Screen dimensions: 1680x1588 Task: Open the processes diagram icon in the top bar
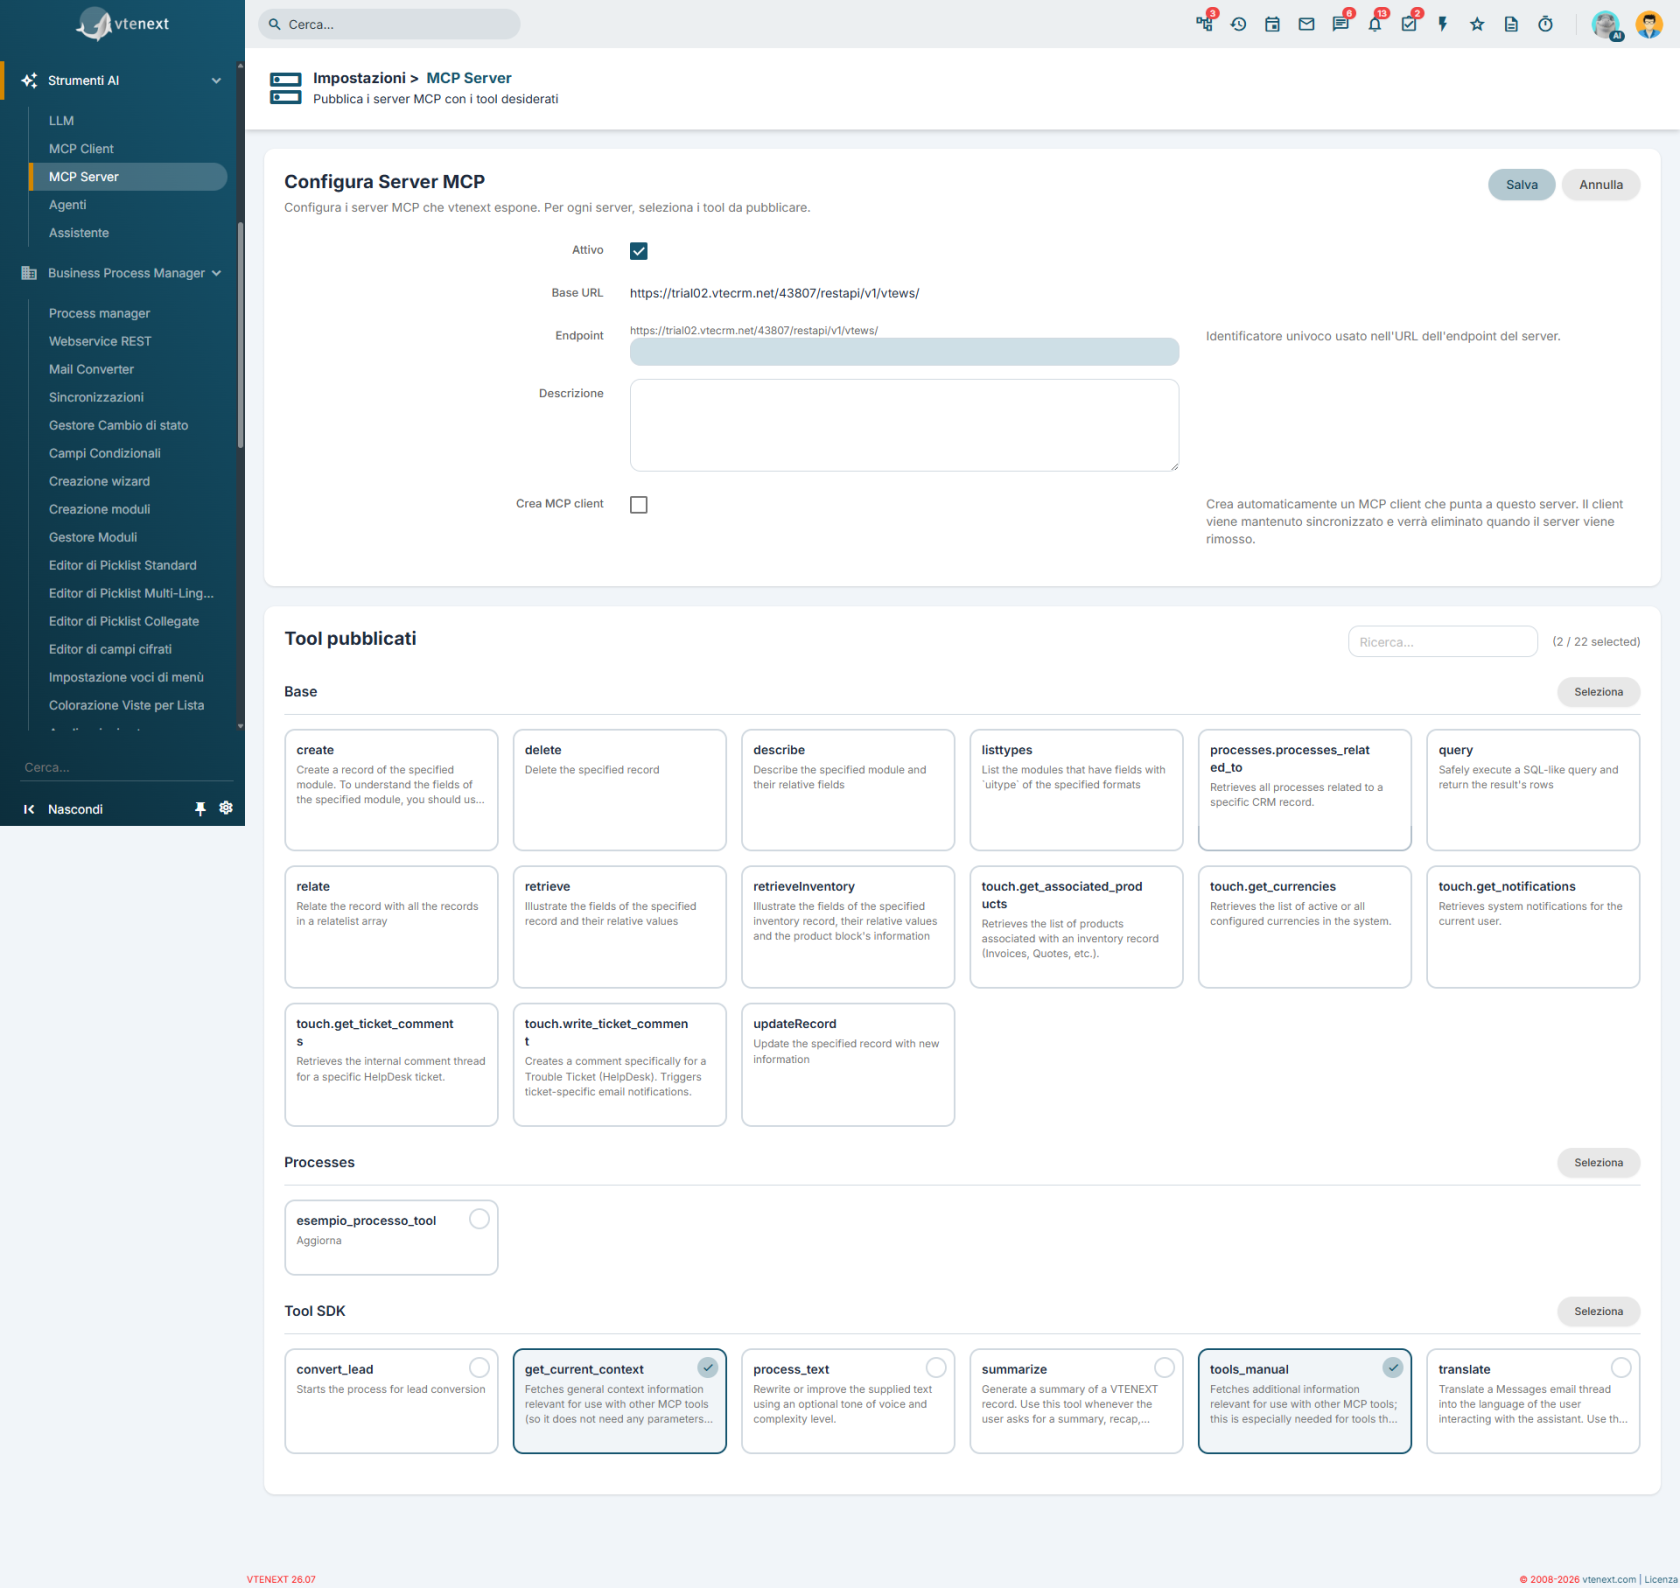tap(1204, 24)
